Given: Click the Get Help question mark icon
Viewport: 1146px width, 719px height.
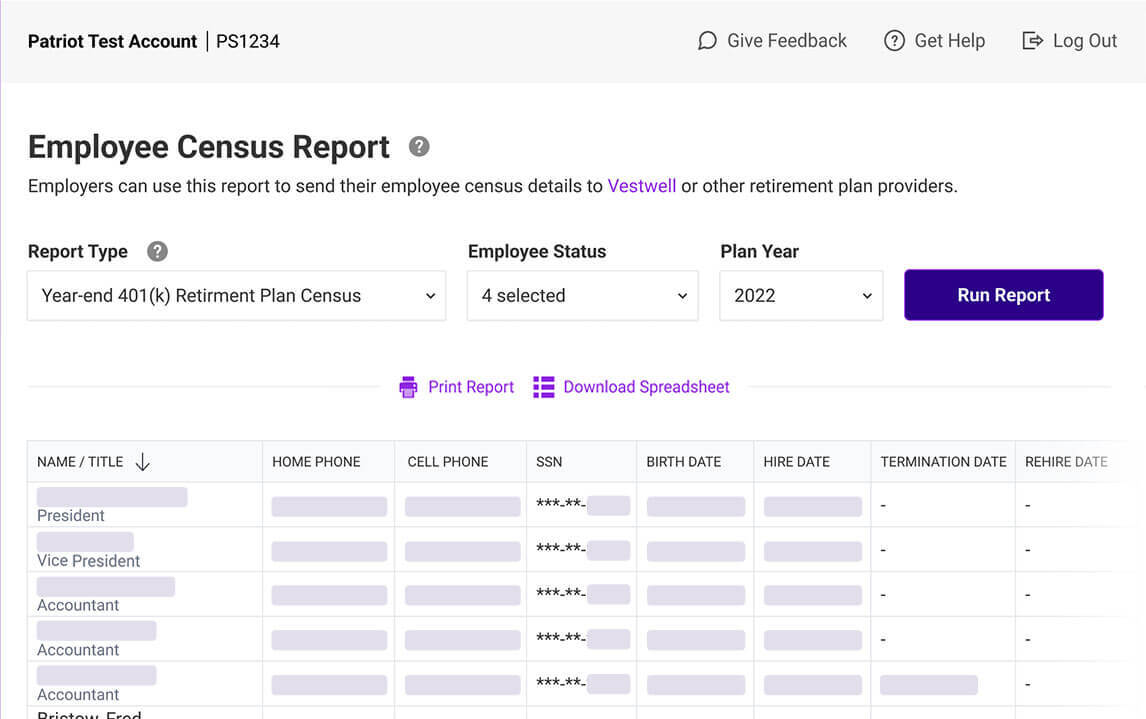Looking at the screenshot, I should point(894,41).
